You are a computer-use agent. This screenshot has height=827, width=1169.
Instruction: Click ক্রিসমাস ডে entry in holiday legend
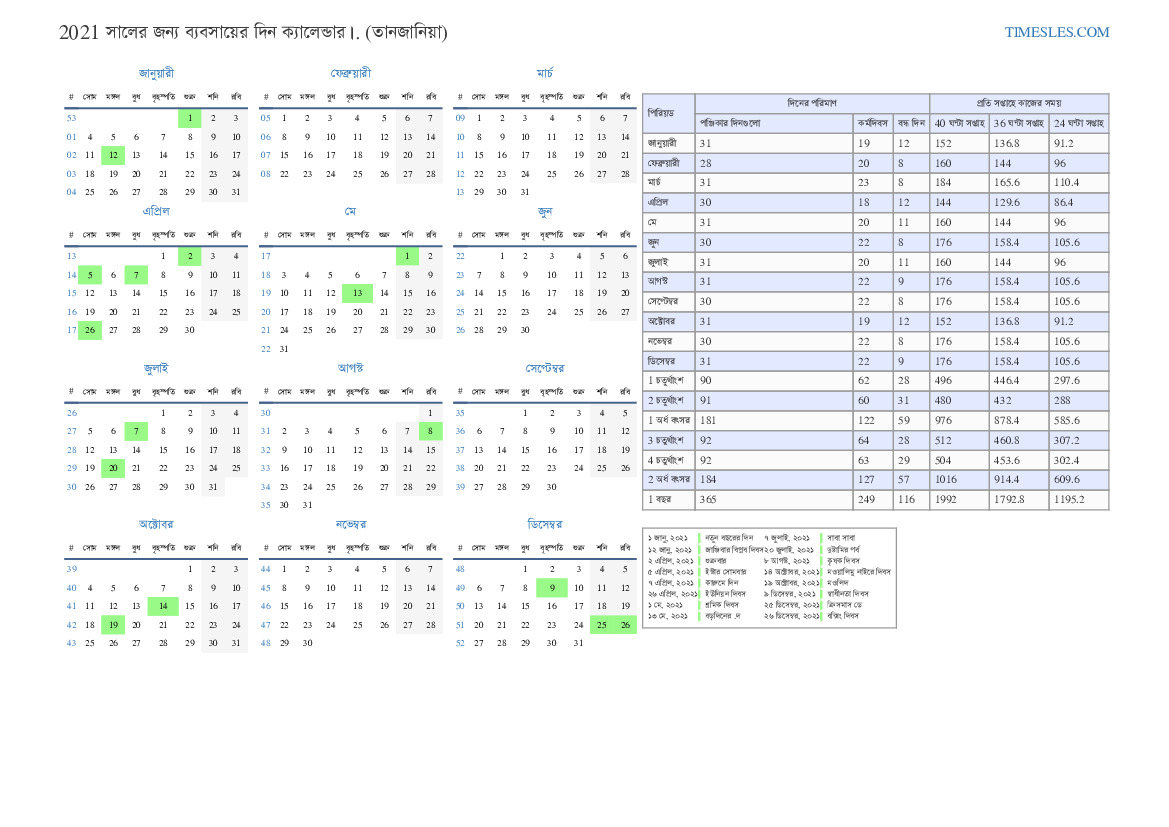845,605
